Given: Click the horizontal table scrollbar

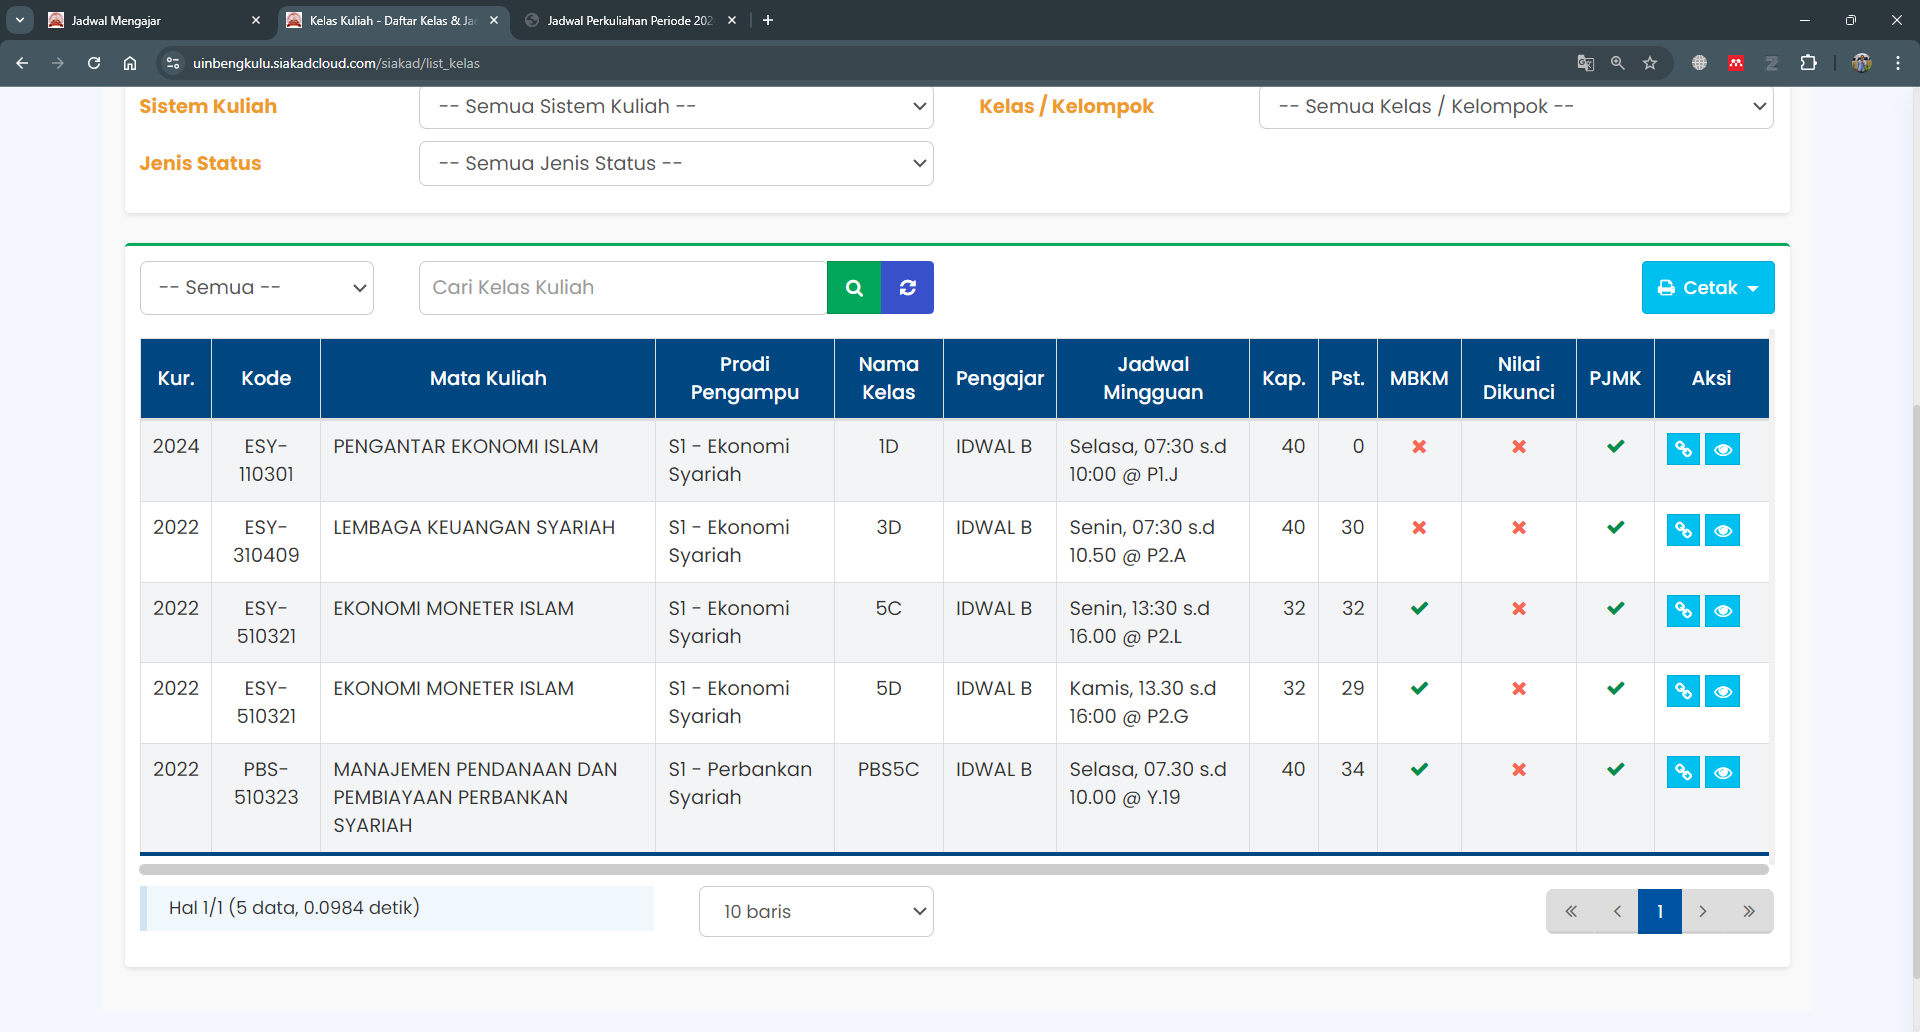Looking at the screenshot, I should pos(954,869).
